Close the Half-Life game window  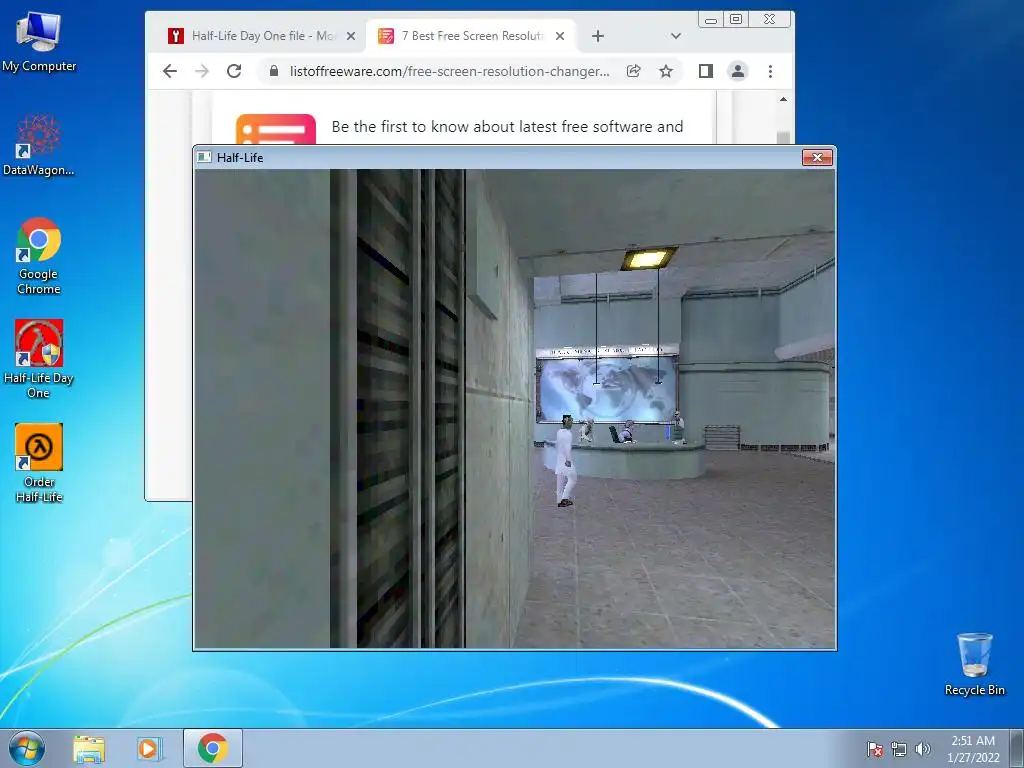click(x=817, y=157)
